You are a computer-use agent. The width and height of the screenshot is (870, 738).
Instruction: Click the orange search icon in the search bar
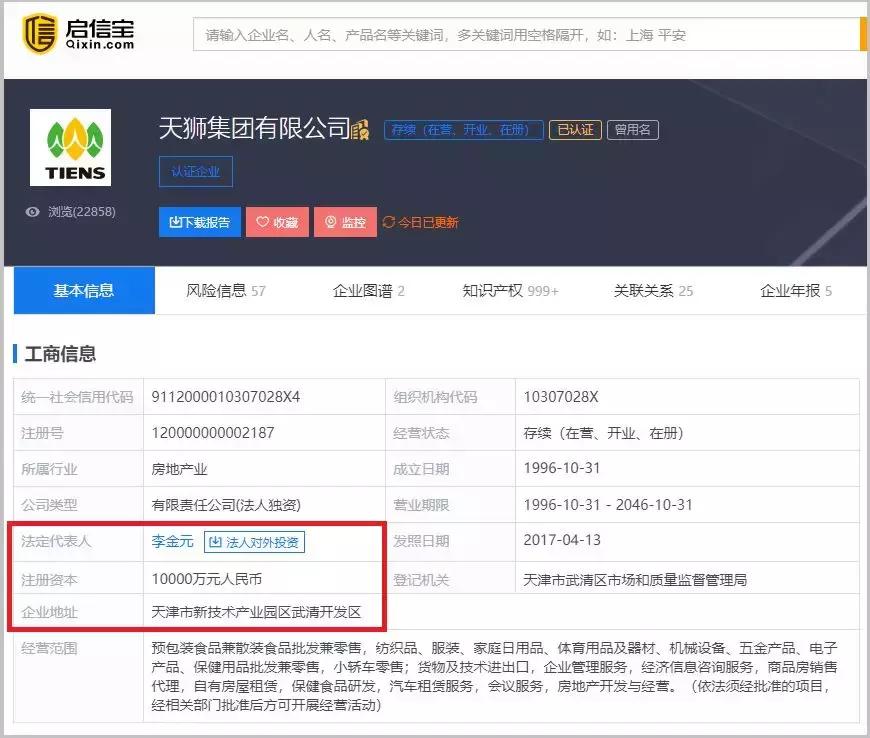coord(861,35)
